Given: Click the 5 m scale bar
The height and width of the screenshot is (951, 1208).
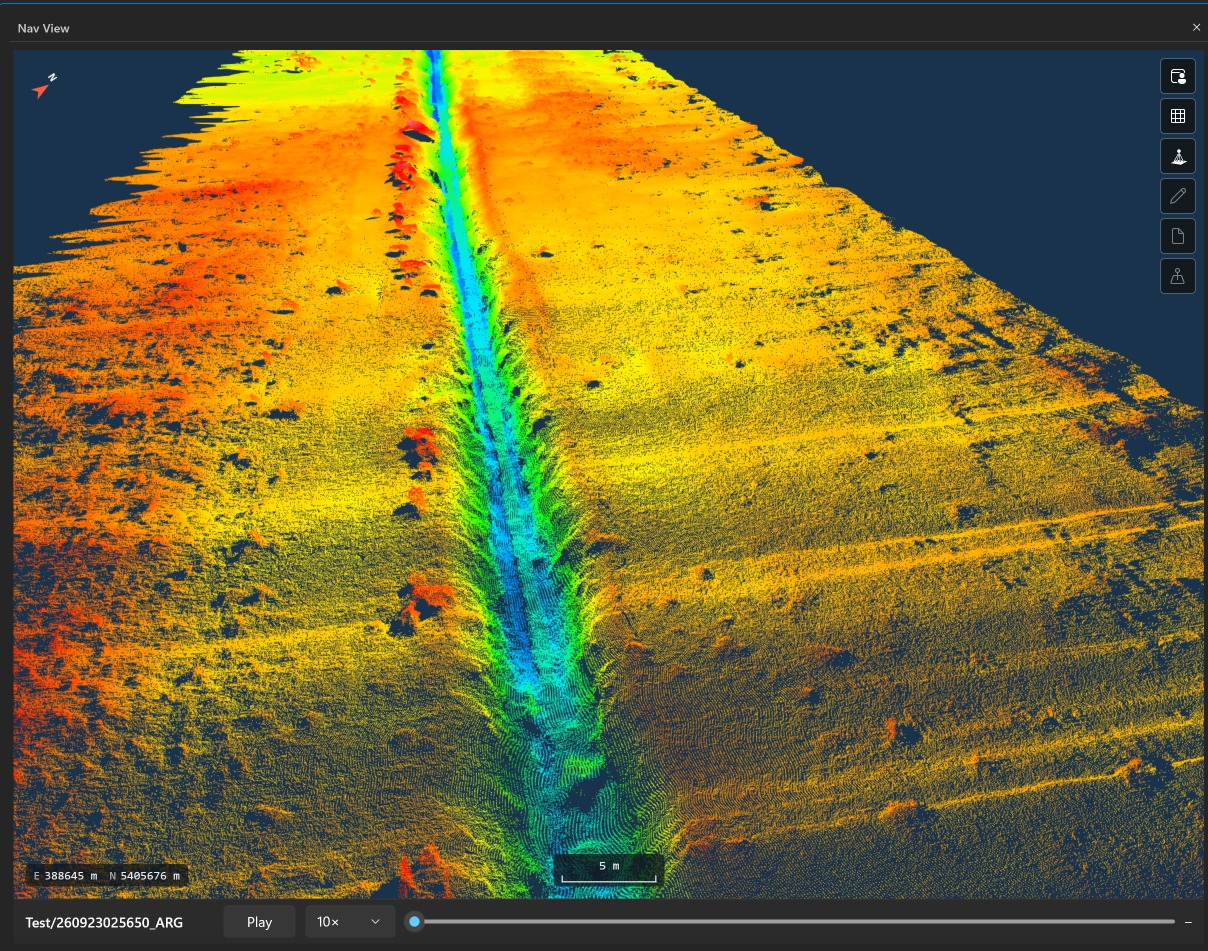Looking at the screenshot, I should click(608, 869).
